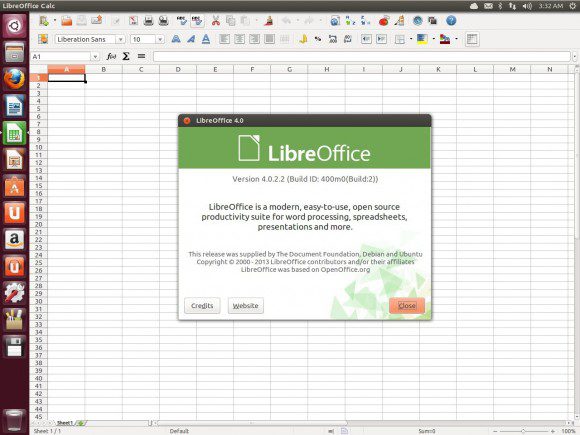Open the Function Wizard fx icon
This screenshot has width=580, height=435.
click(x=111, y=56)
